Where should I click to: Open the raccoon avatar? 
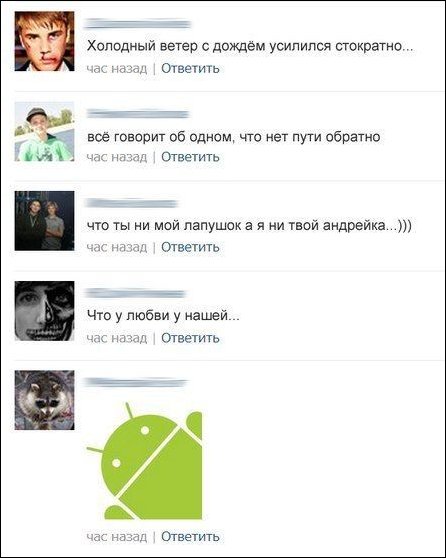44,400
